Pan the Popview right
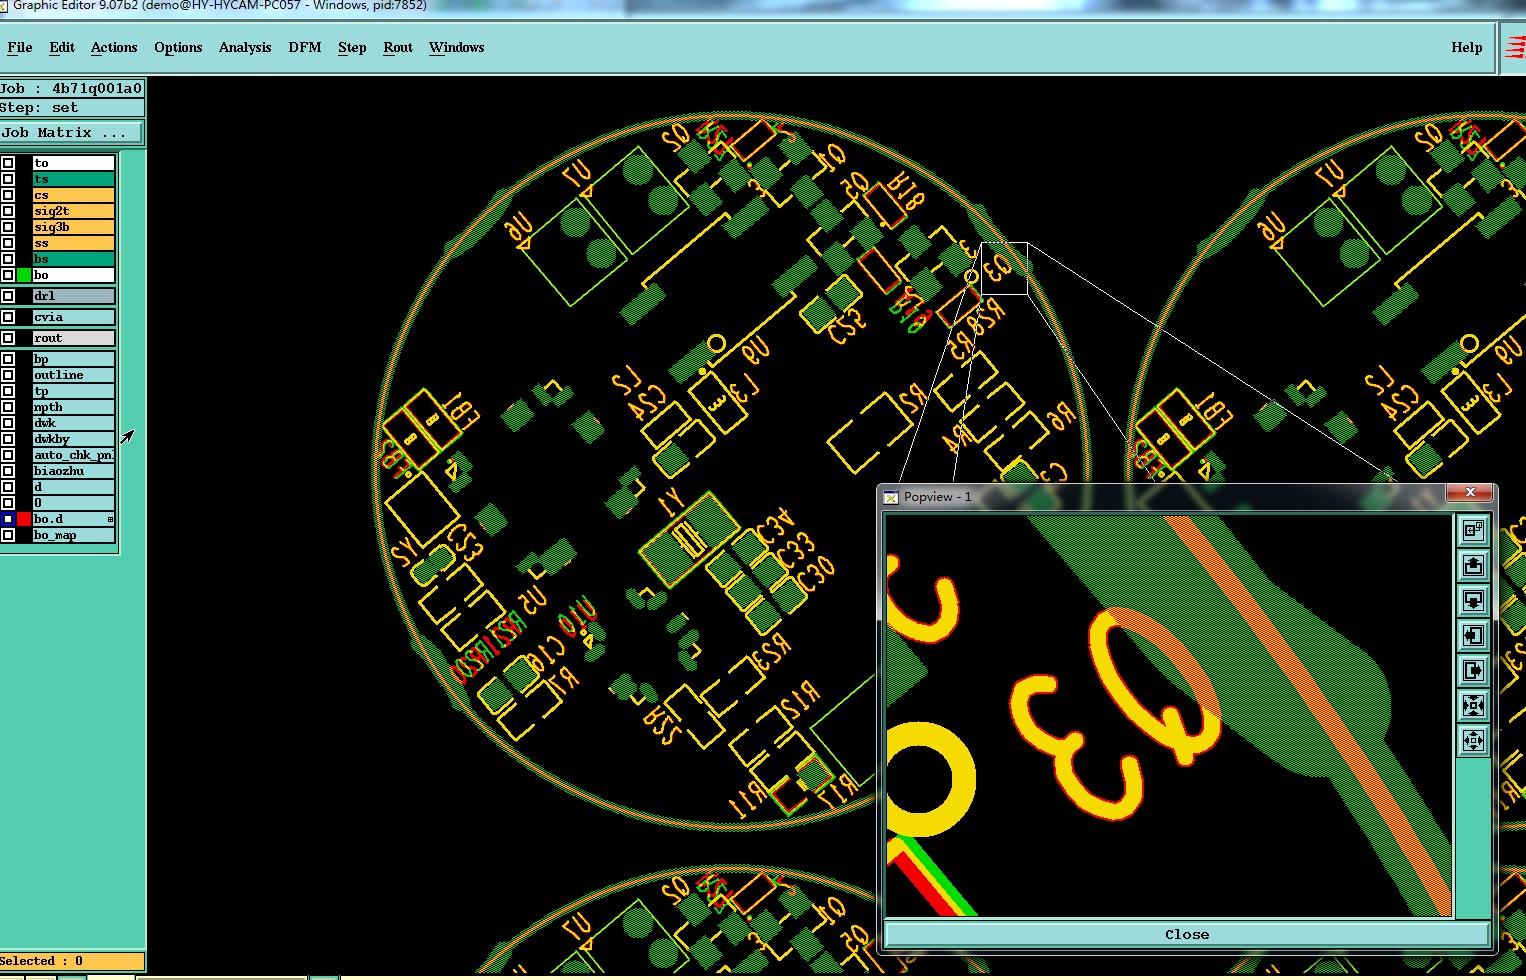The height and width of the screenshot is (980, 1526). [x=1473, y=671]
